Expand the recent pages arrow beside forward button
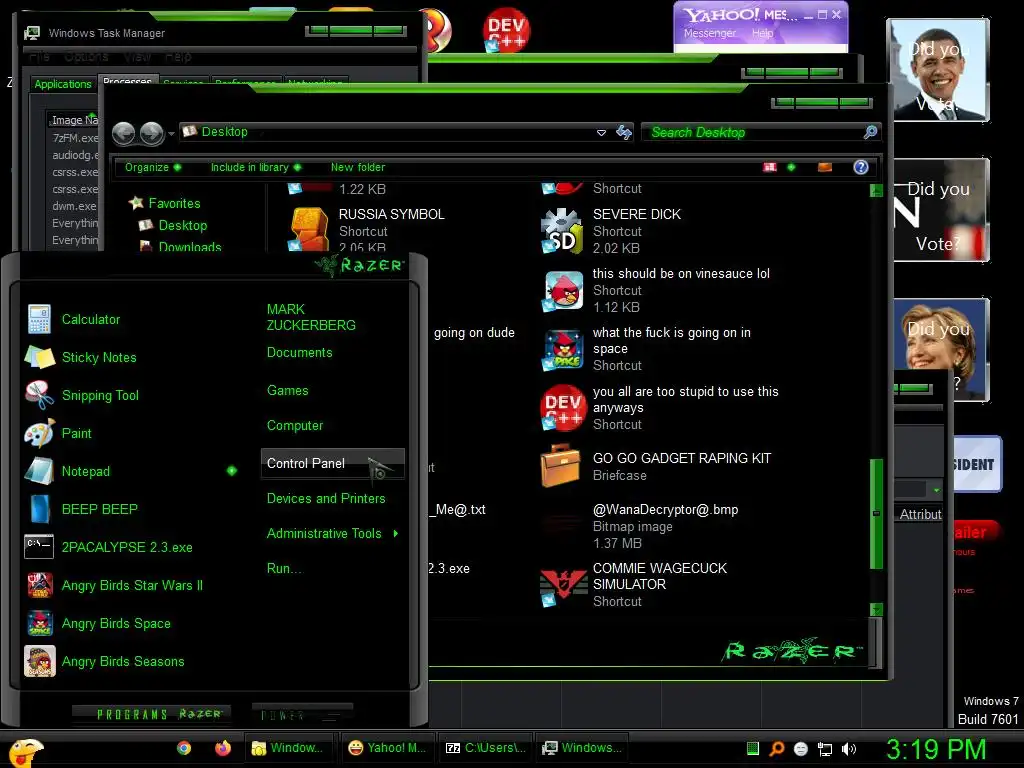The width and height of the screenshot is (1024, 768). 171,133
